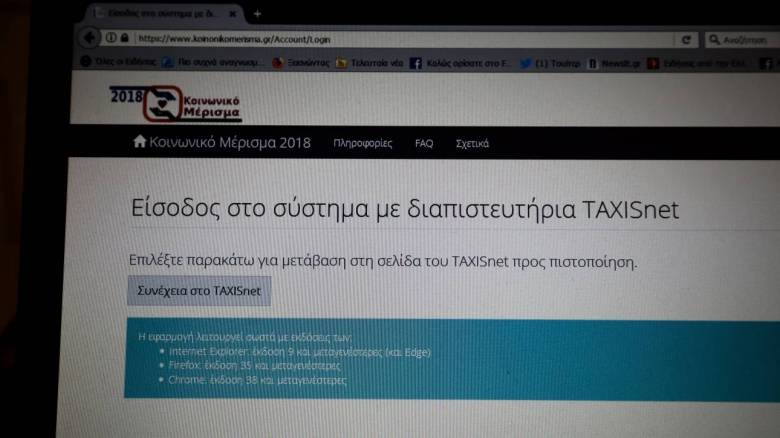Click the Internet Explorer version line
This screenshot has height=438, width=780.
click(299, 352)
